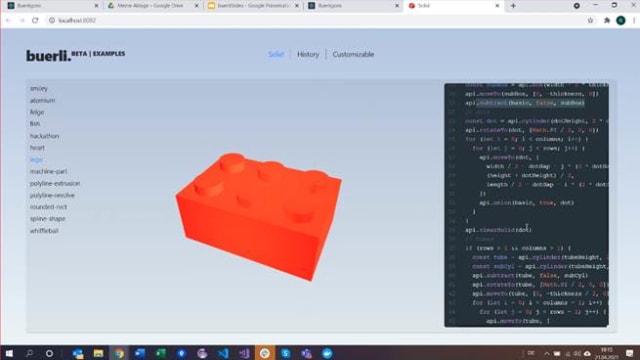Open Skype from the taskbar
Viewport: 640px width, 360px height.
285,353
